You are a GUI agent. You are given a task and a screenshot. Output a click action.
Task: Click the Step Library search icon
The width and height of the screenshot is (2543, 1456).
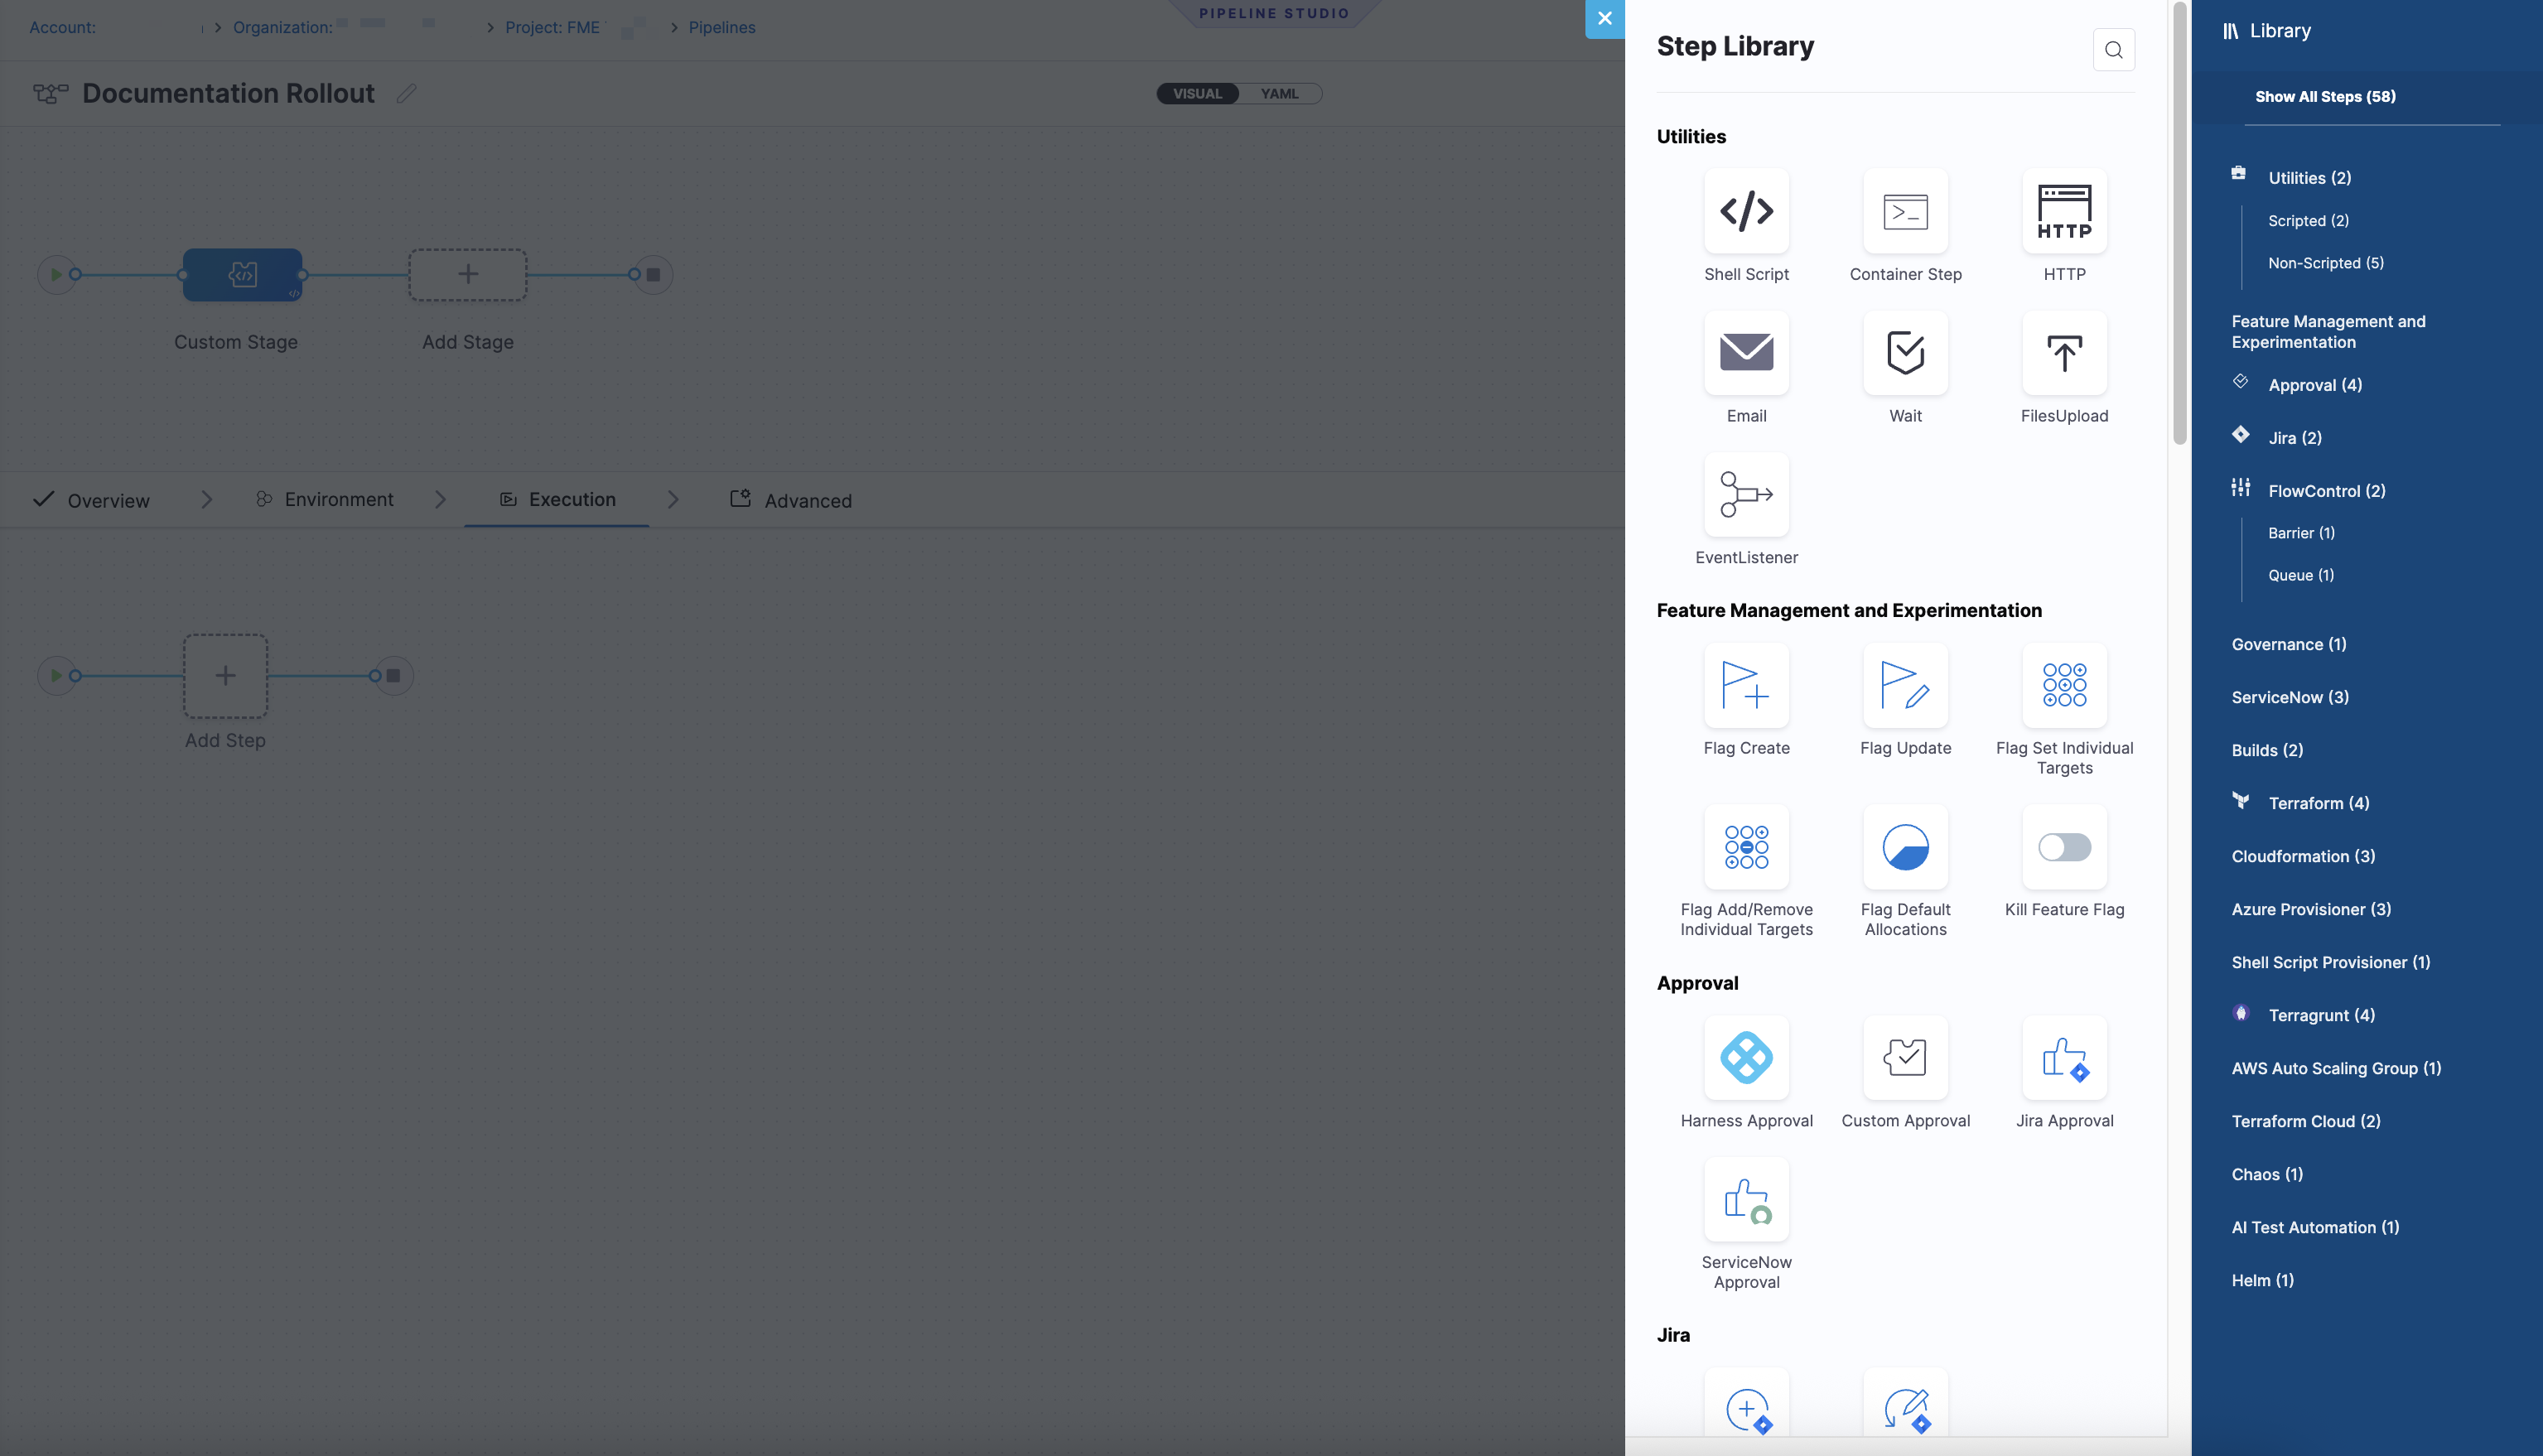coord(2113,50)
